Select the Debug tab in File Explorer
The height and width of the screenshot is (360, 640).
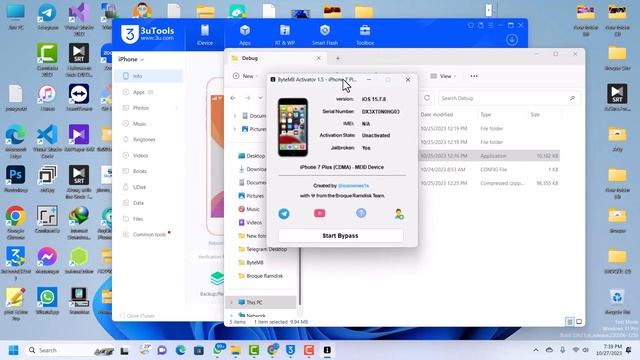[x=276, y=58]
